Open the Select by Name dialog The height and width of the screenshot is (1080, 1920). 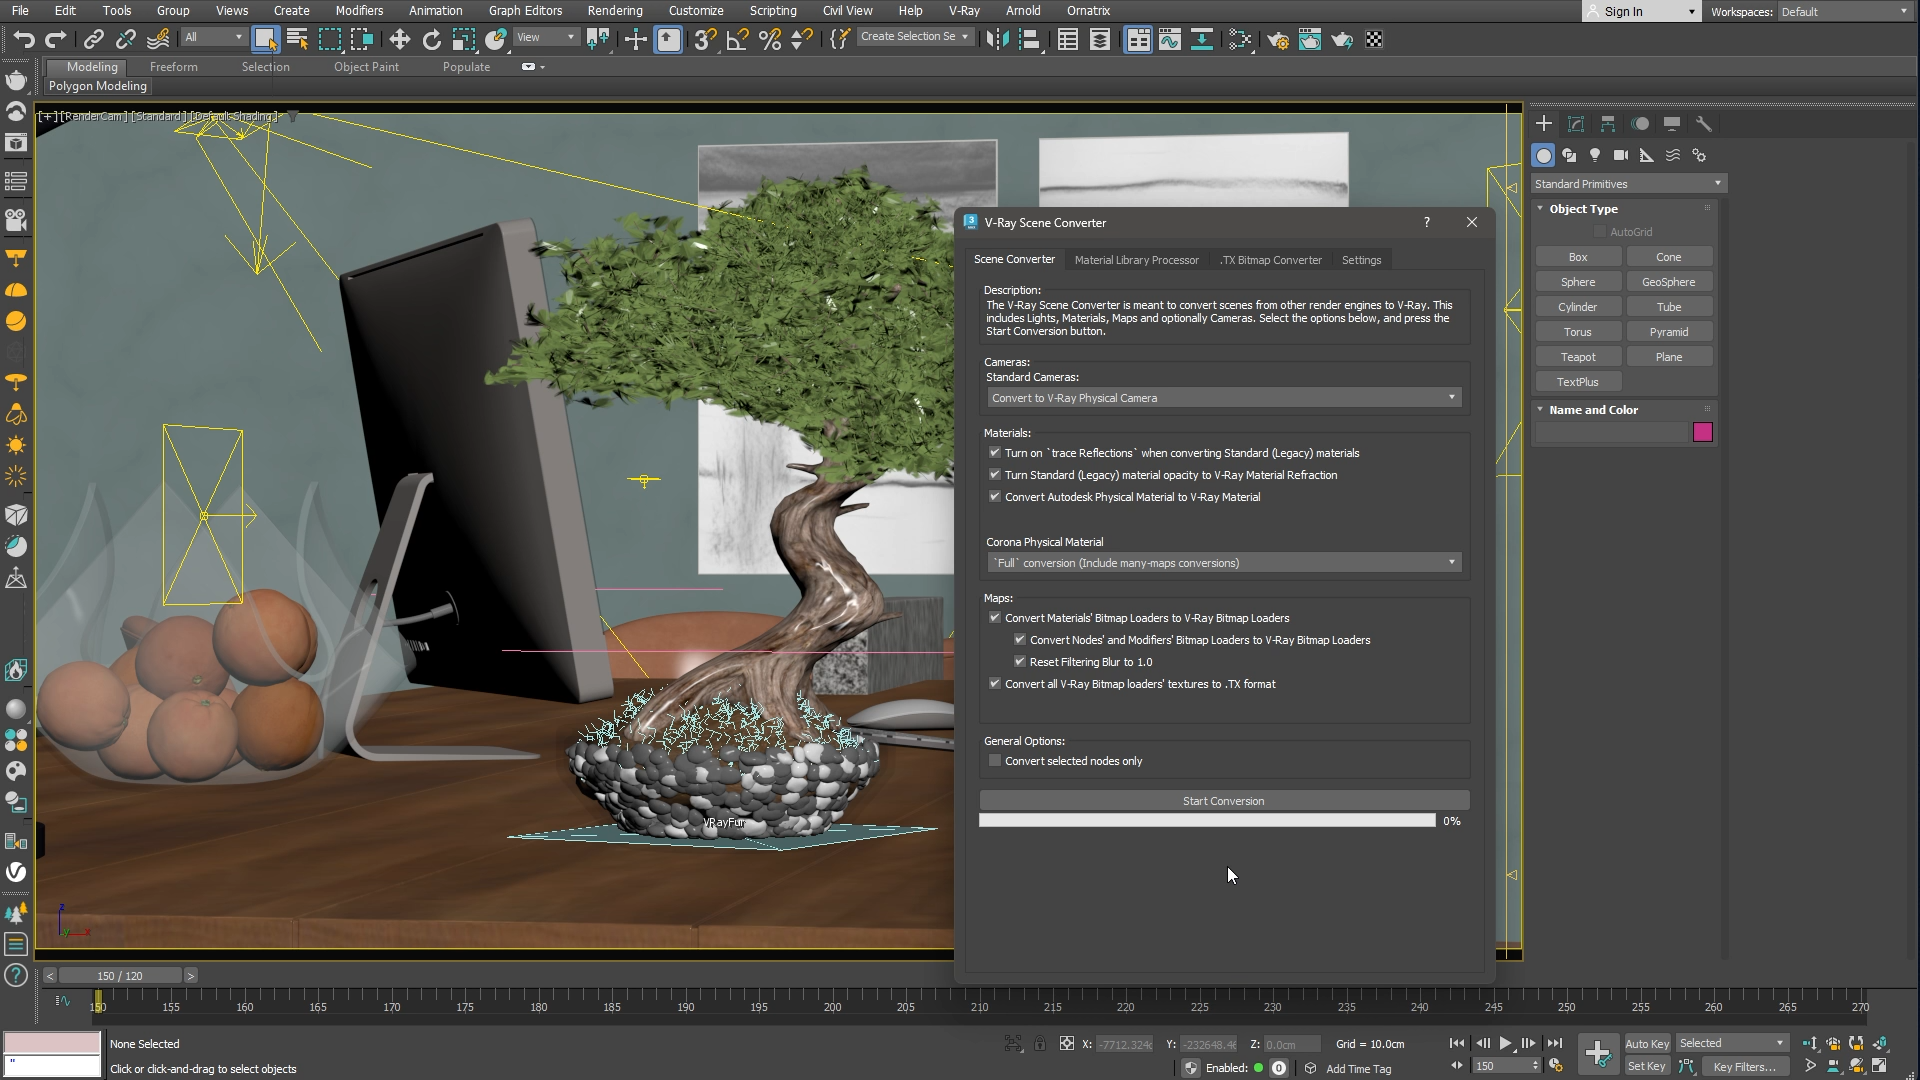[297, 39]
